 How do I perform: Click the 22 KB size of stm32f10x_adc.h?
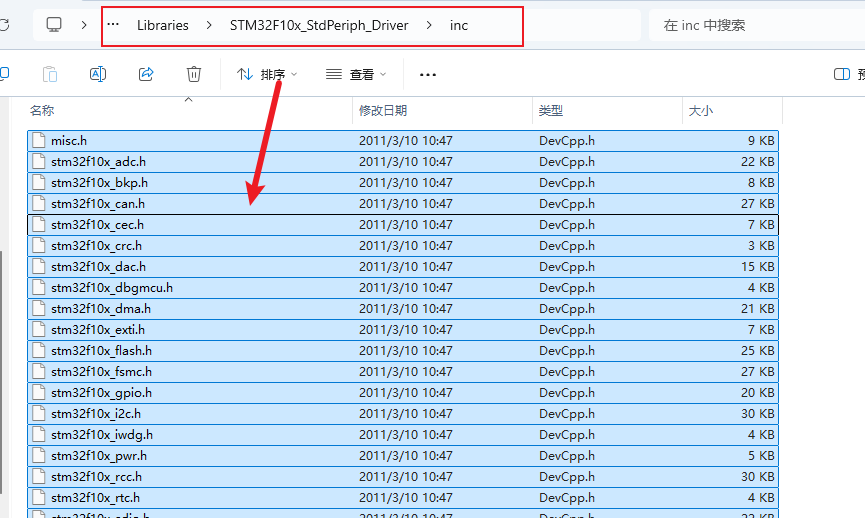pyautogui.click(x=758, y=162)
